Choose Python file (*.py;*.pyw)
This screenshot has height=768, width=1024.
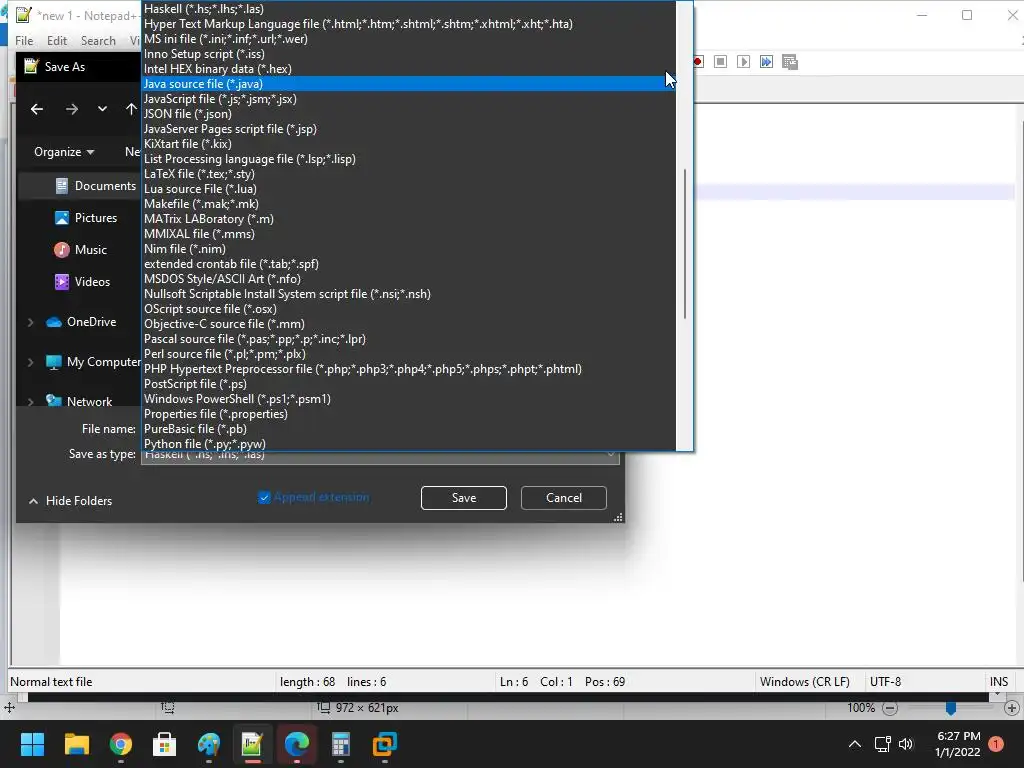pyautogui.click(x=409, y=443)
